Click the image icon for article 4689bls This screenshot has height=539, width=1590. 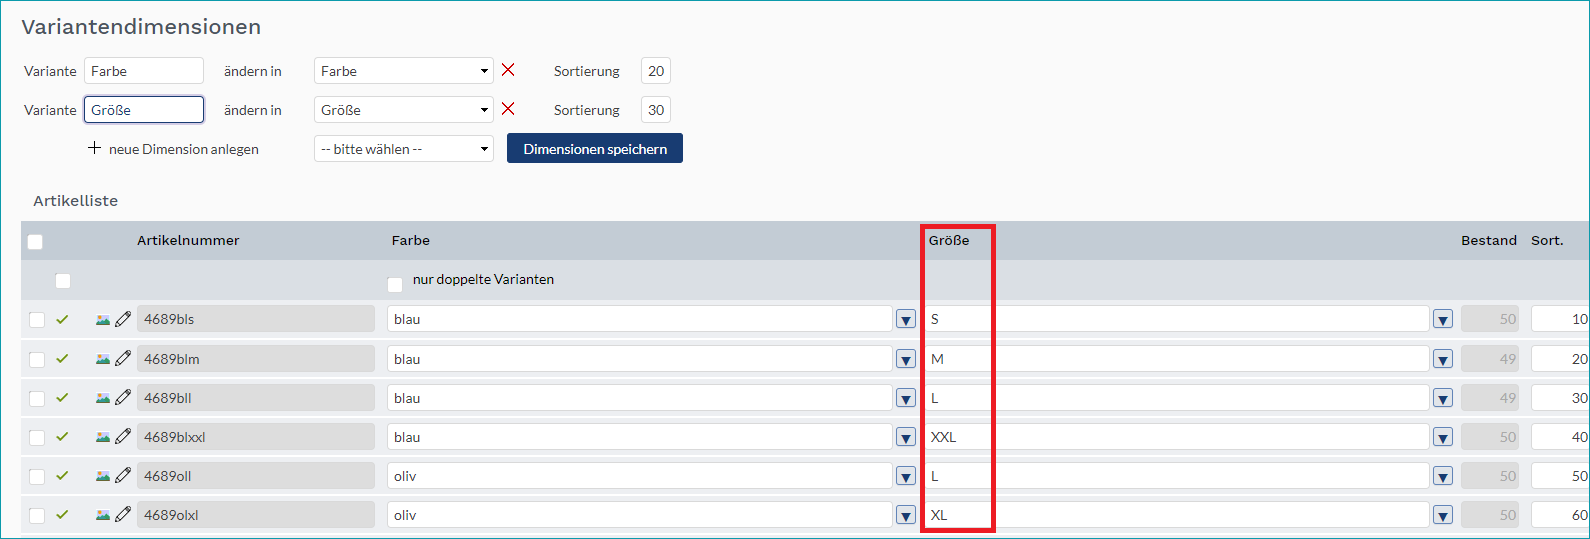[103, 320]
